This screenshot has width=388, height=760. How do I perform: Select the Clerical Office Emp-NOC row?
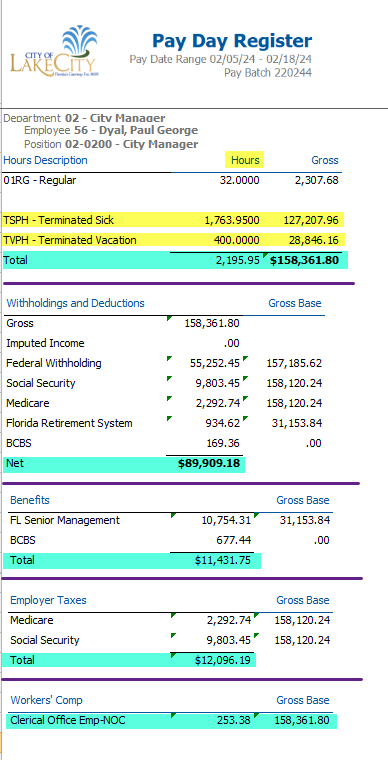pos(172,721)
